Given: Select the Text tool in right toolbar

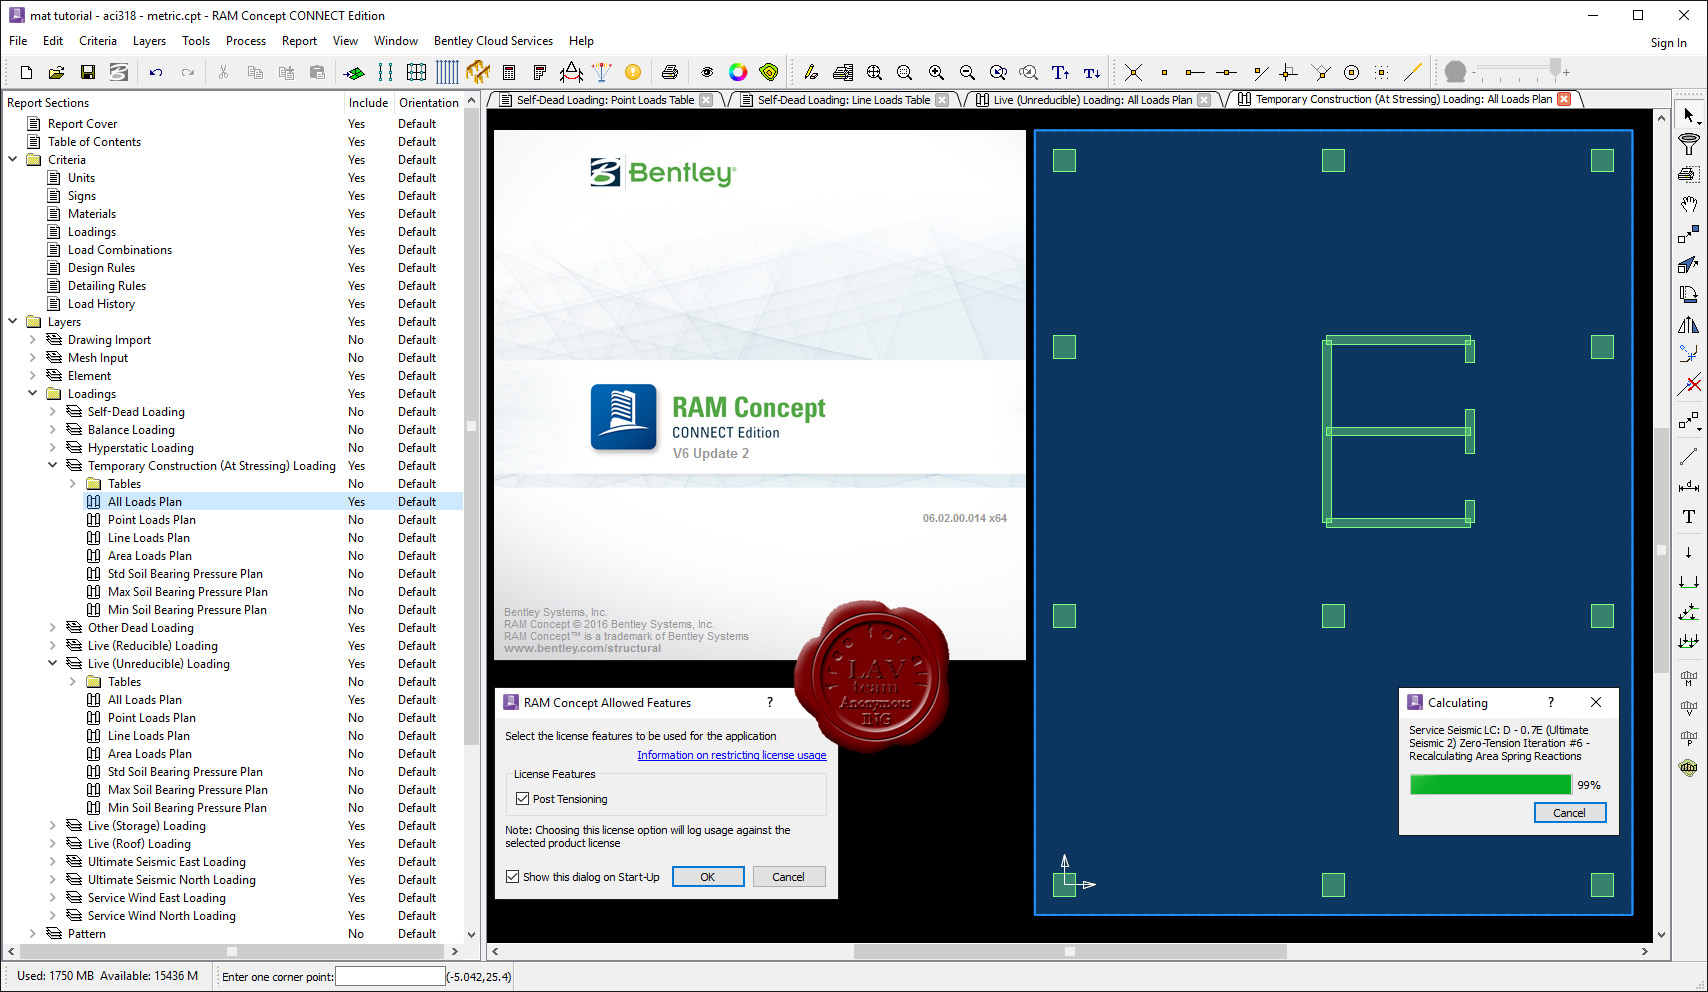Looking at the screenshot, I should pos(1689,517).
